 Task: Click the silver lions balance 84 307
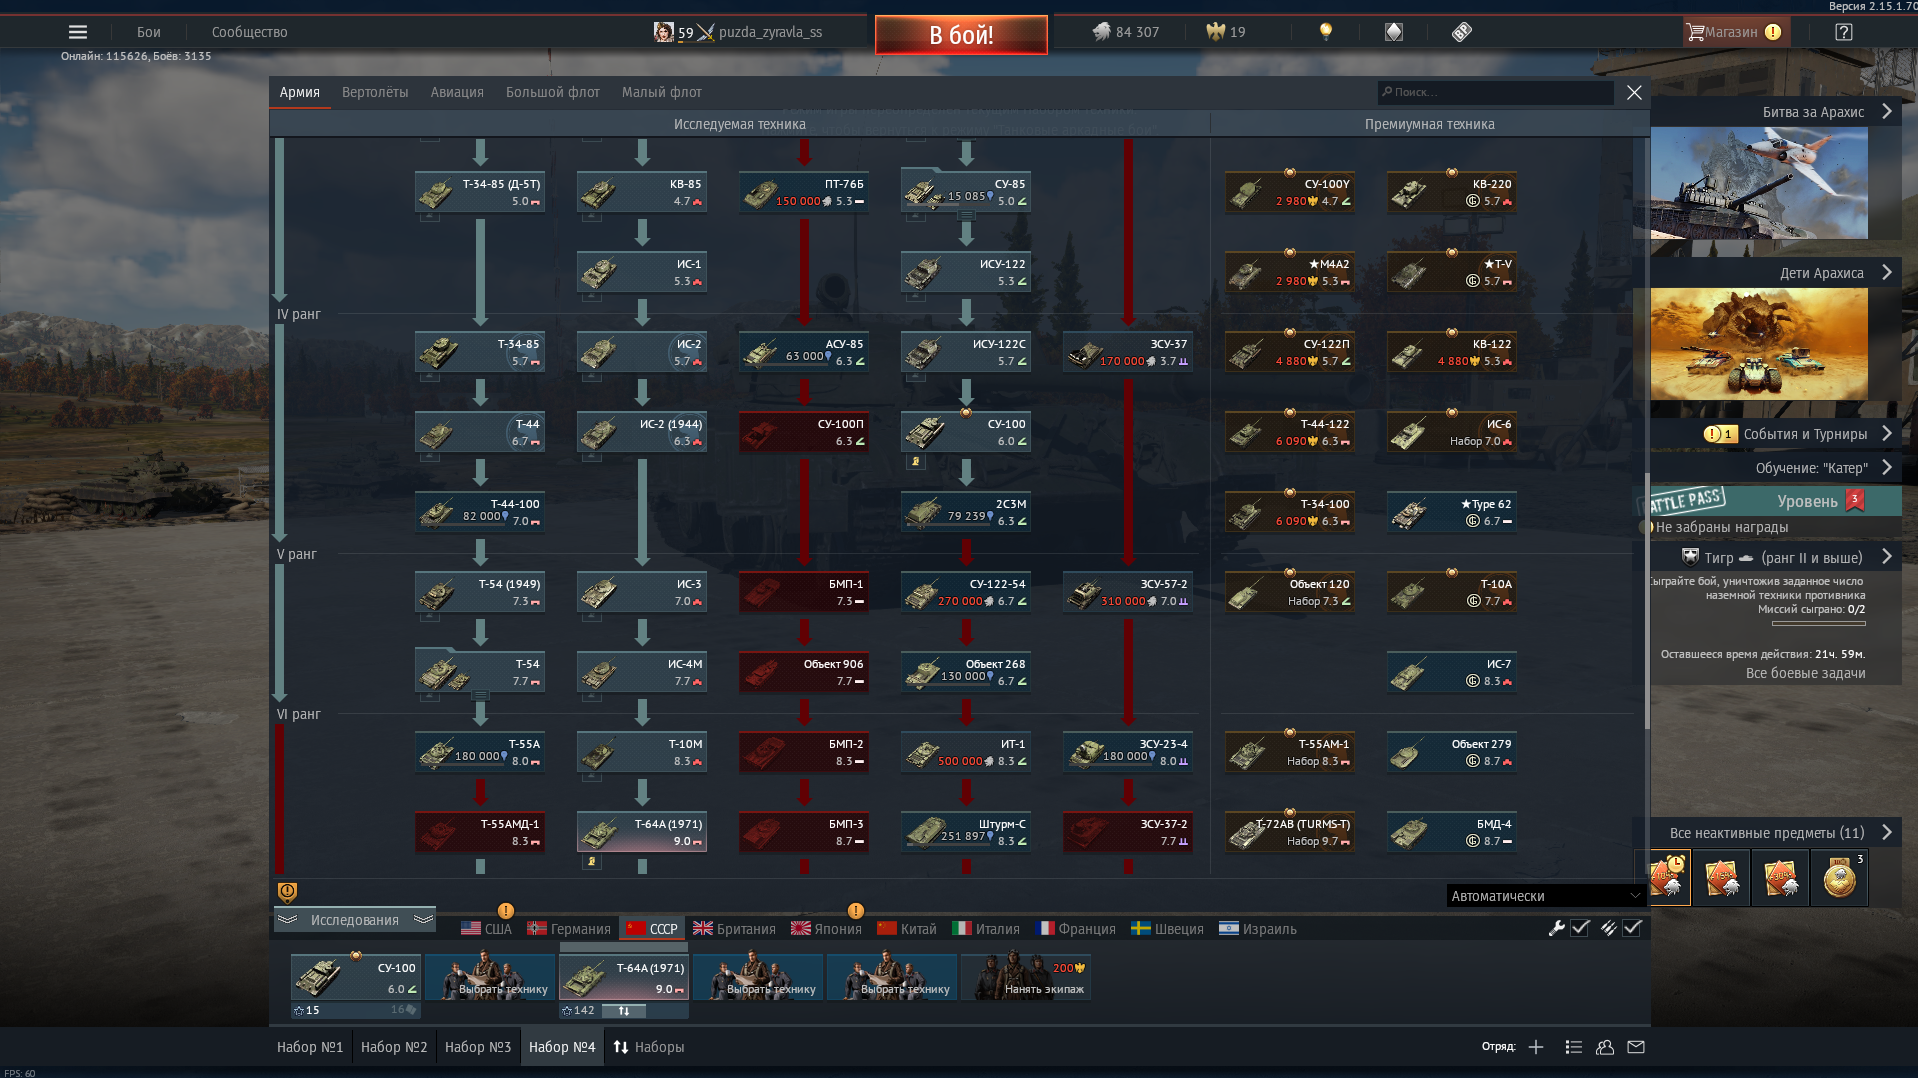tap(1126, 32)
